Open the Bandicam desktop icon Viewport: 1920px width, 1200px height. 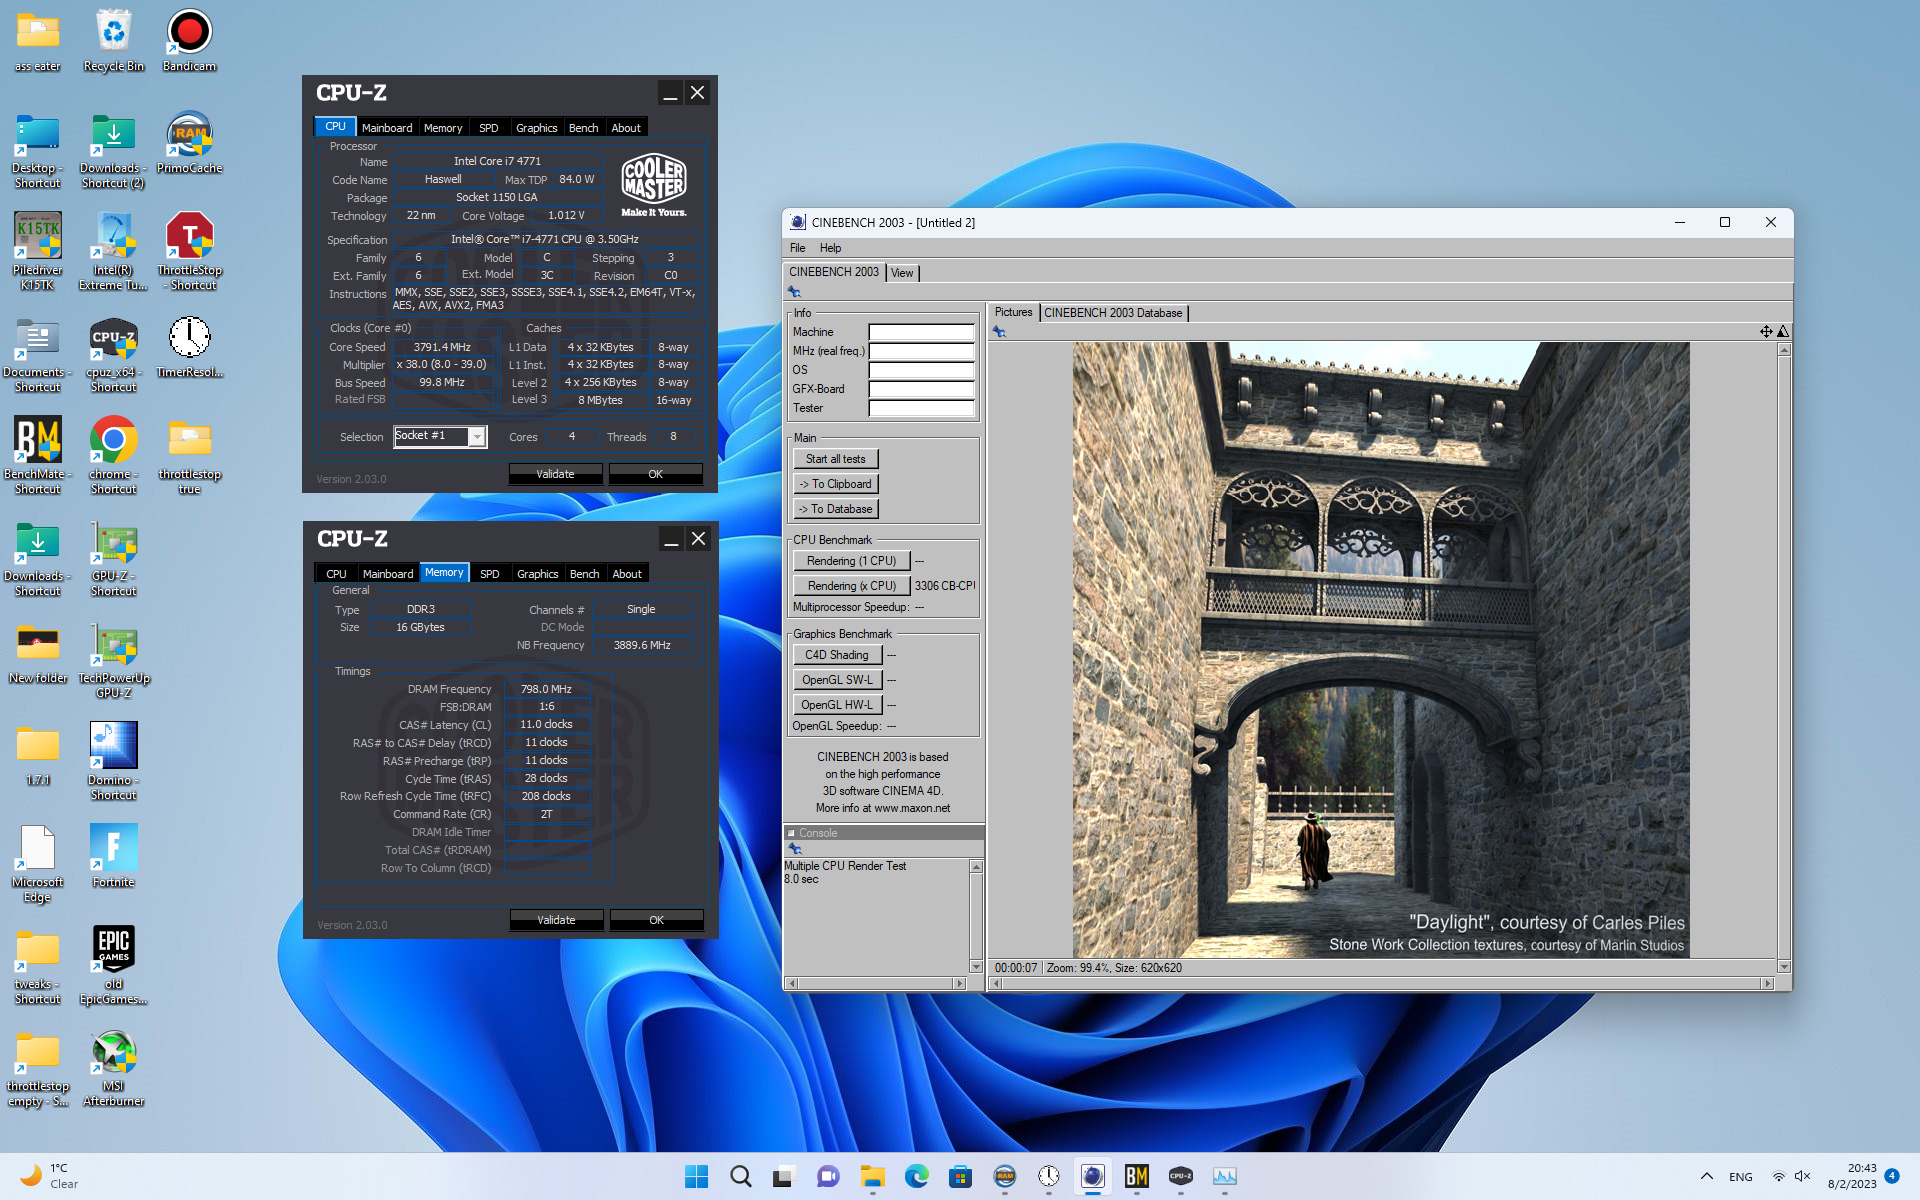(189, 41)
